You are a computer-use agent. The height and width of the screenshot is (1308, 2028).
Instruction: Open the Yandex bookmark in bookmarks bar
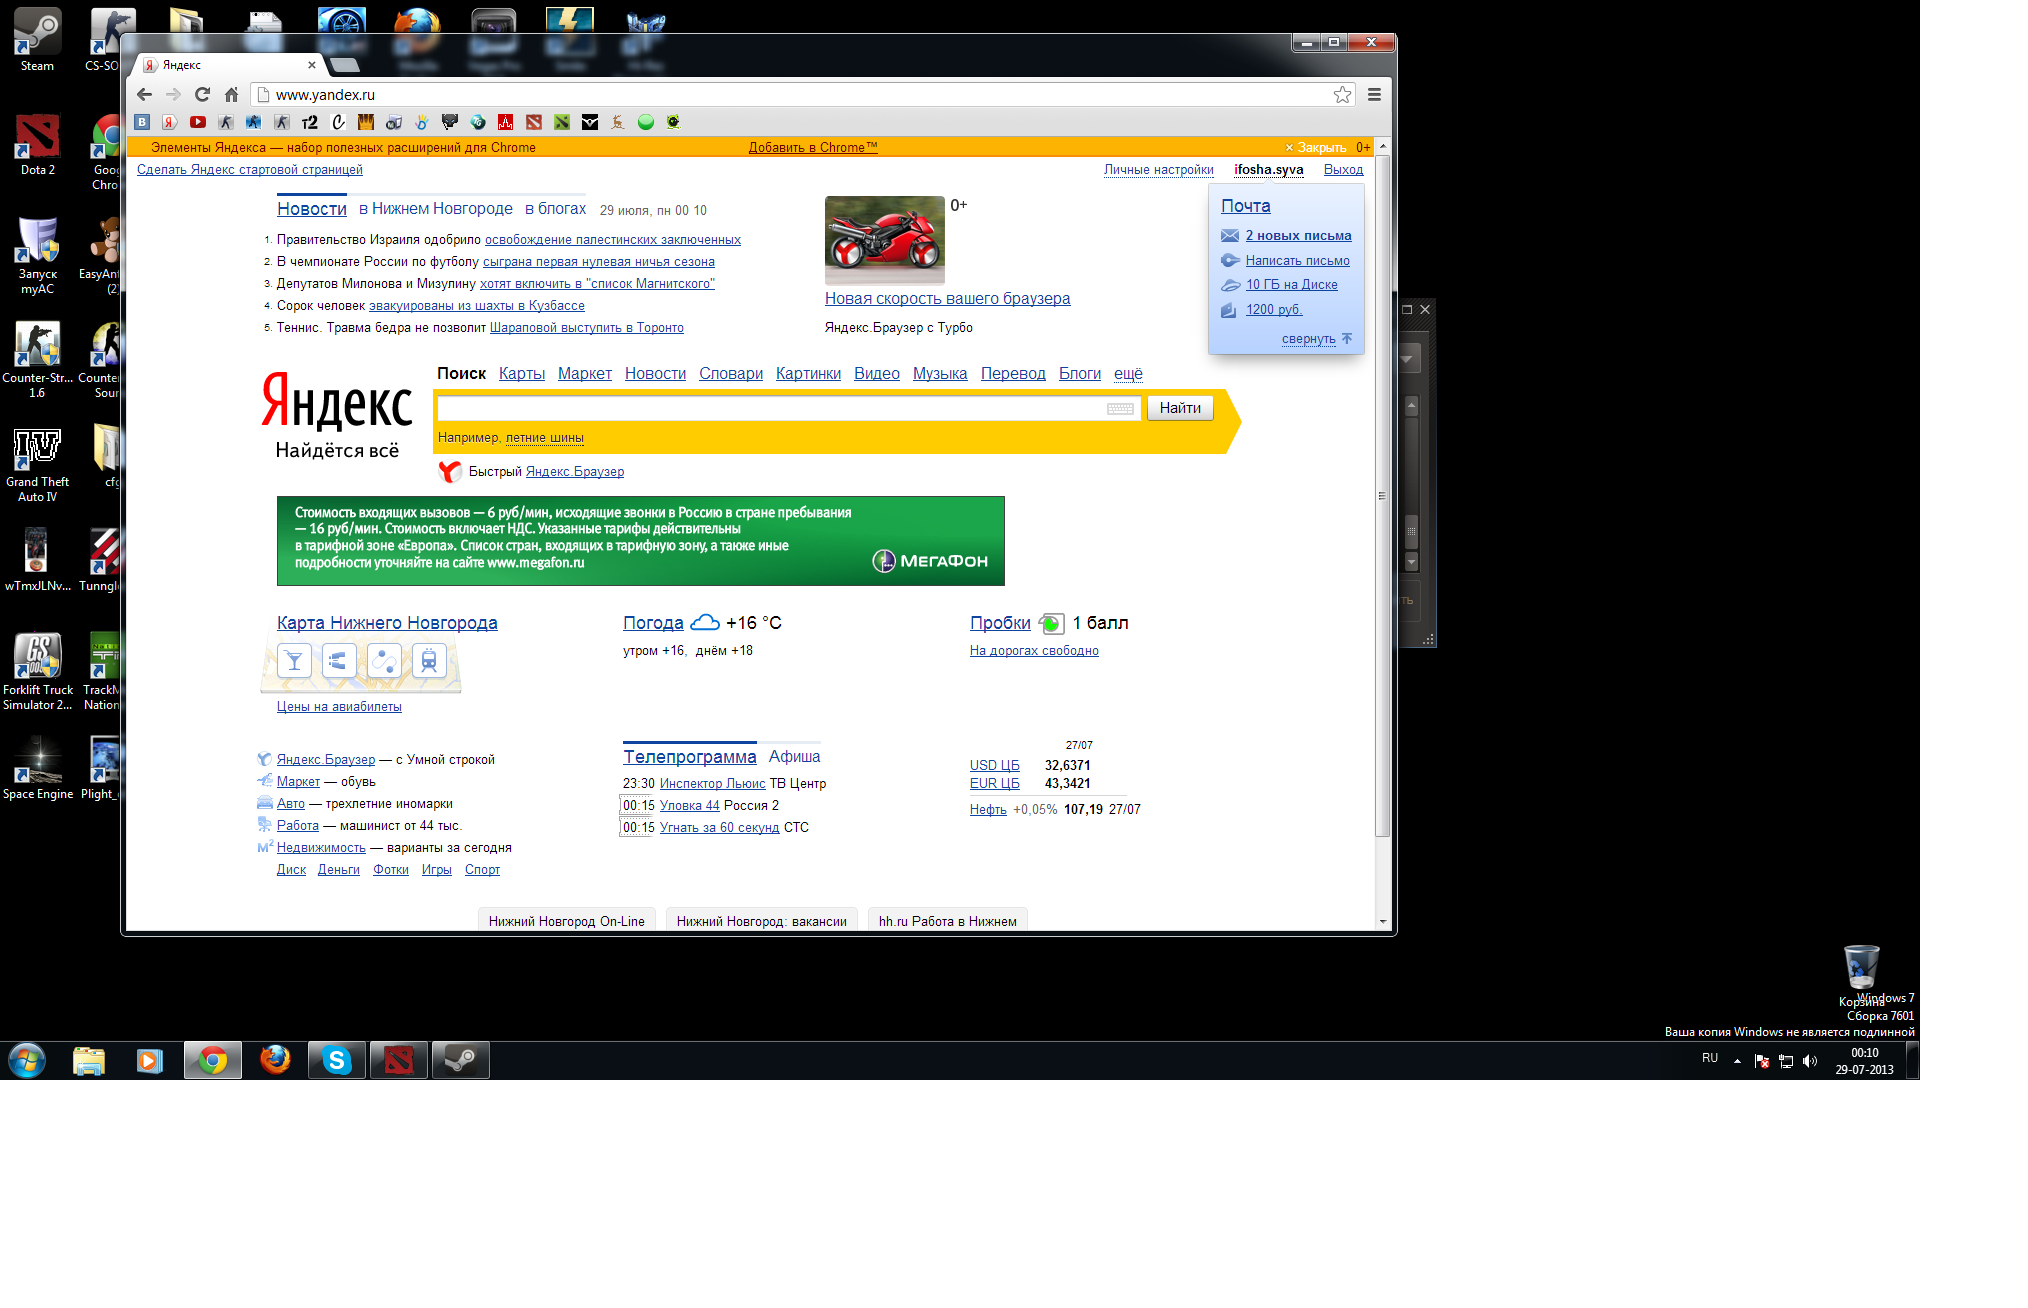(170, 122)
